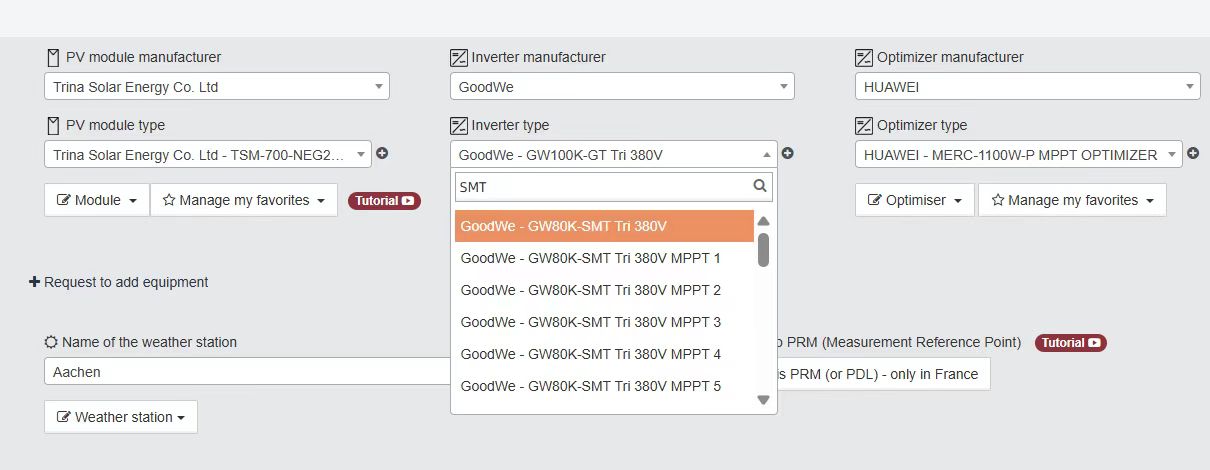This screenshot has height=470, width=1210.
Task: Click the PV module manufacturer label icon
Action: pyautogui.click(x=53, y=57)
